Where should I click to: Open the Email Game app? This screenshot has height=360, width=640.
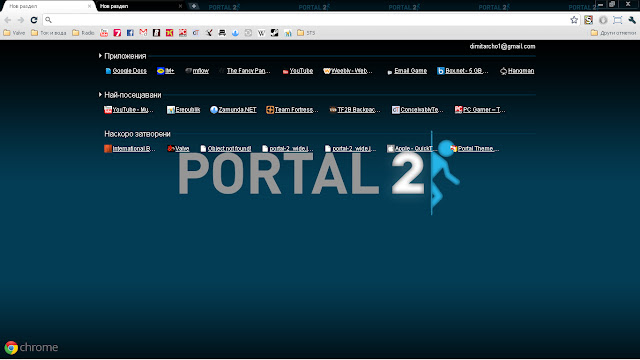click(407, 71)
